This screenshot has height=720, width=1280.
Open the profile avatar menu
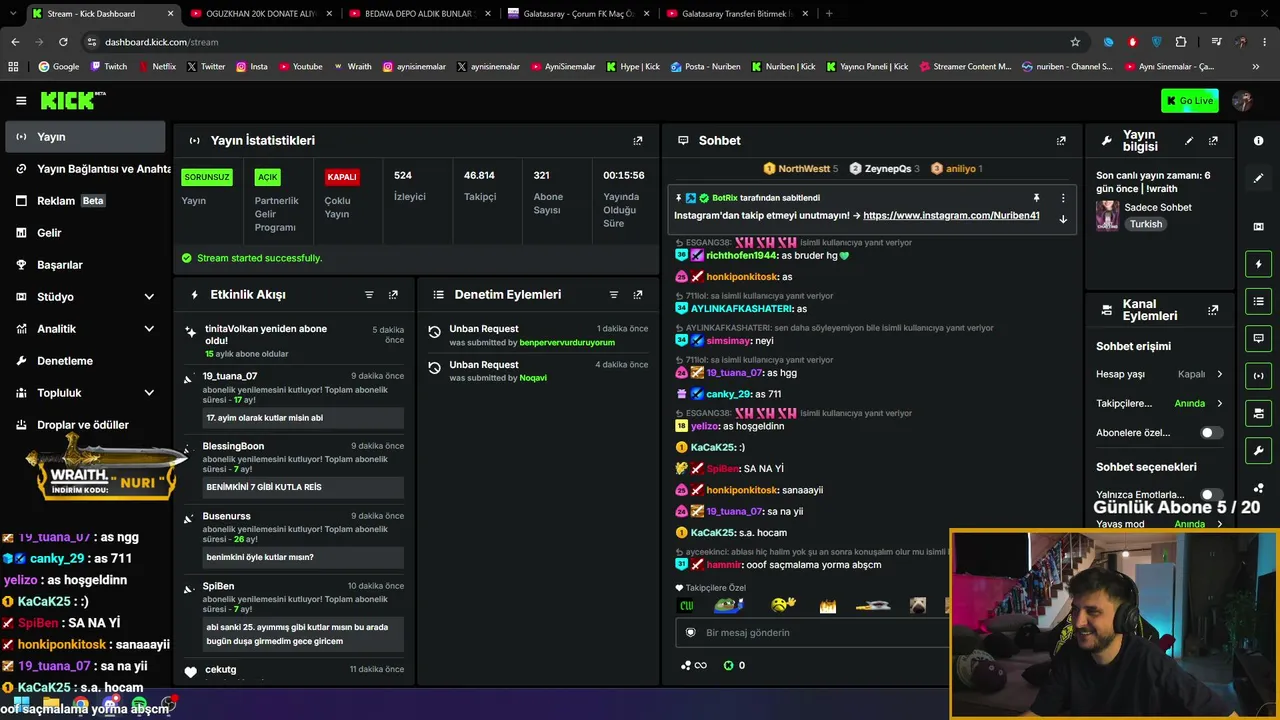(x=1243, y=100)
